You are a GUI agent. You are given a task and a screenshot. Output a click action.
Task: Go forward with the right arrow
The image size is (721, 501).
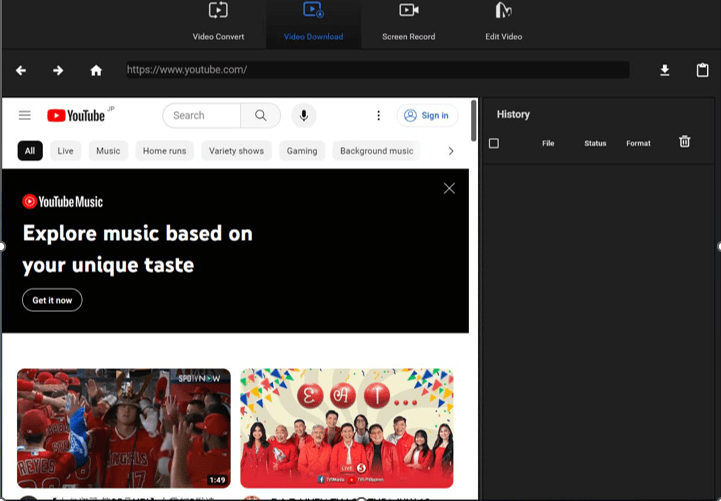click(58, 70)
